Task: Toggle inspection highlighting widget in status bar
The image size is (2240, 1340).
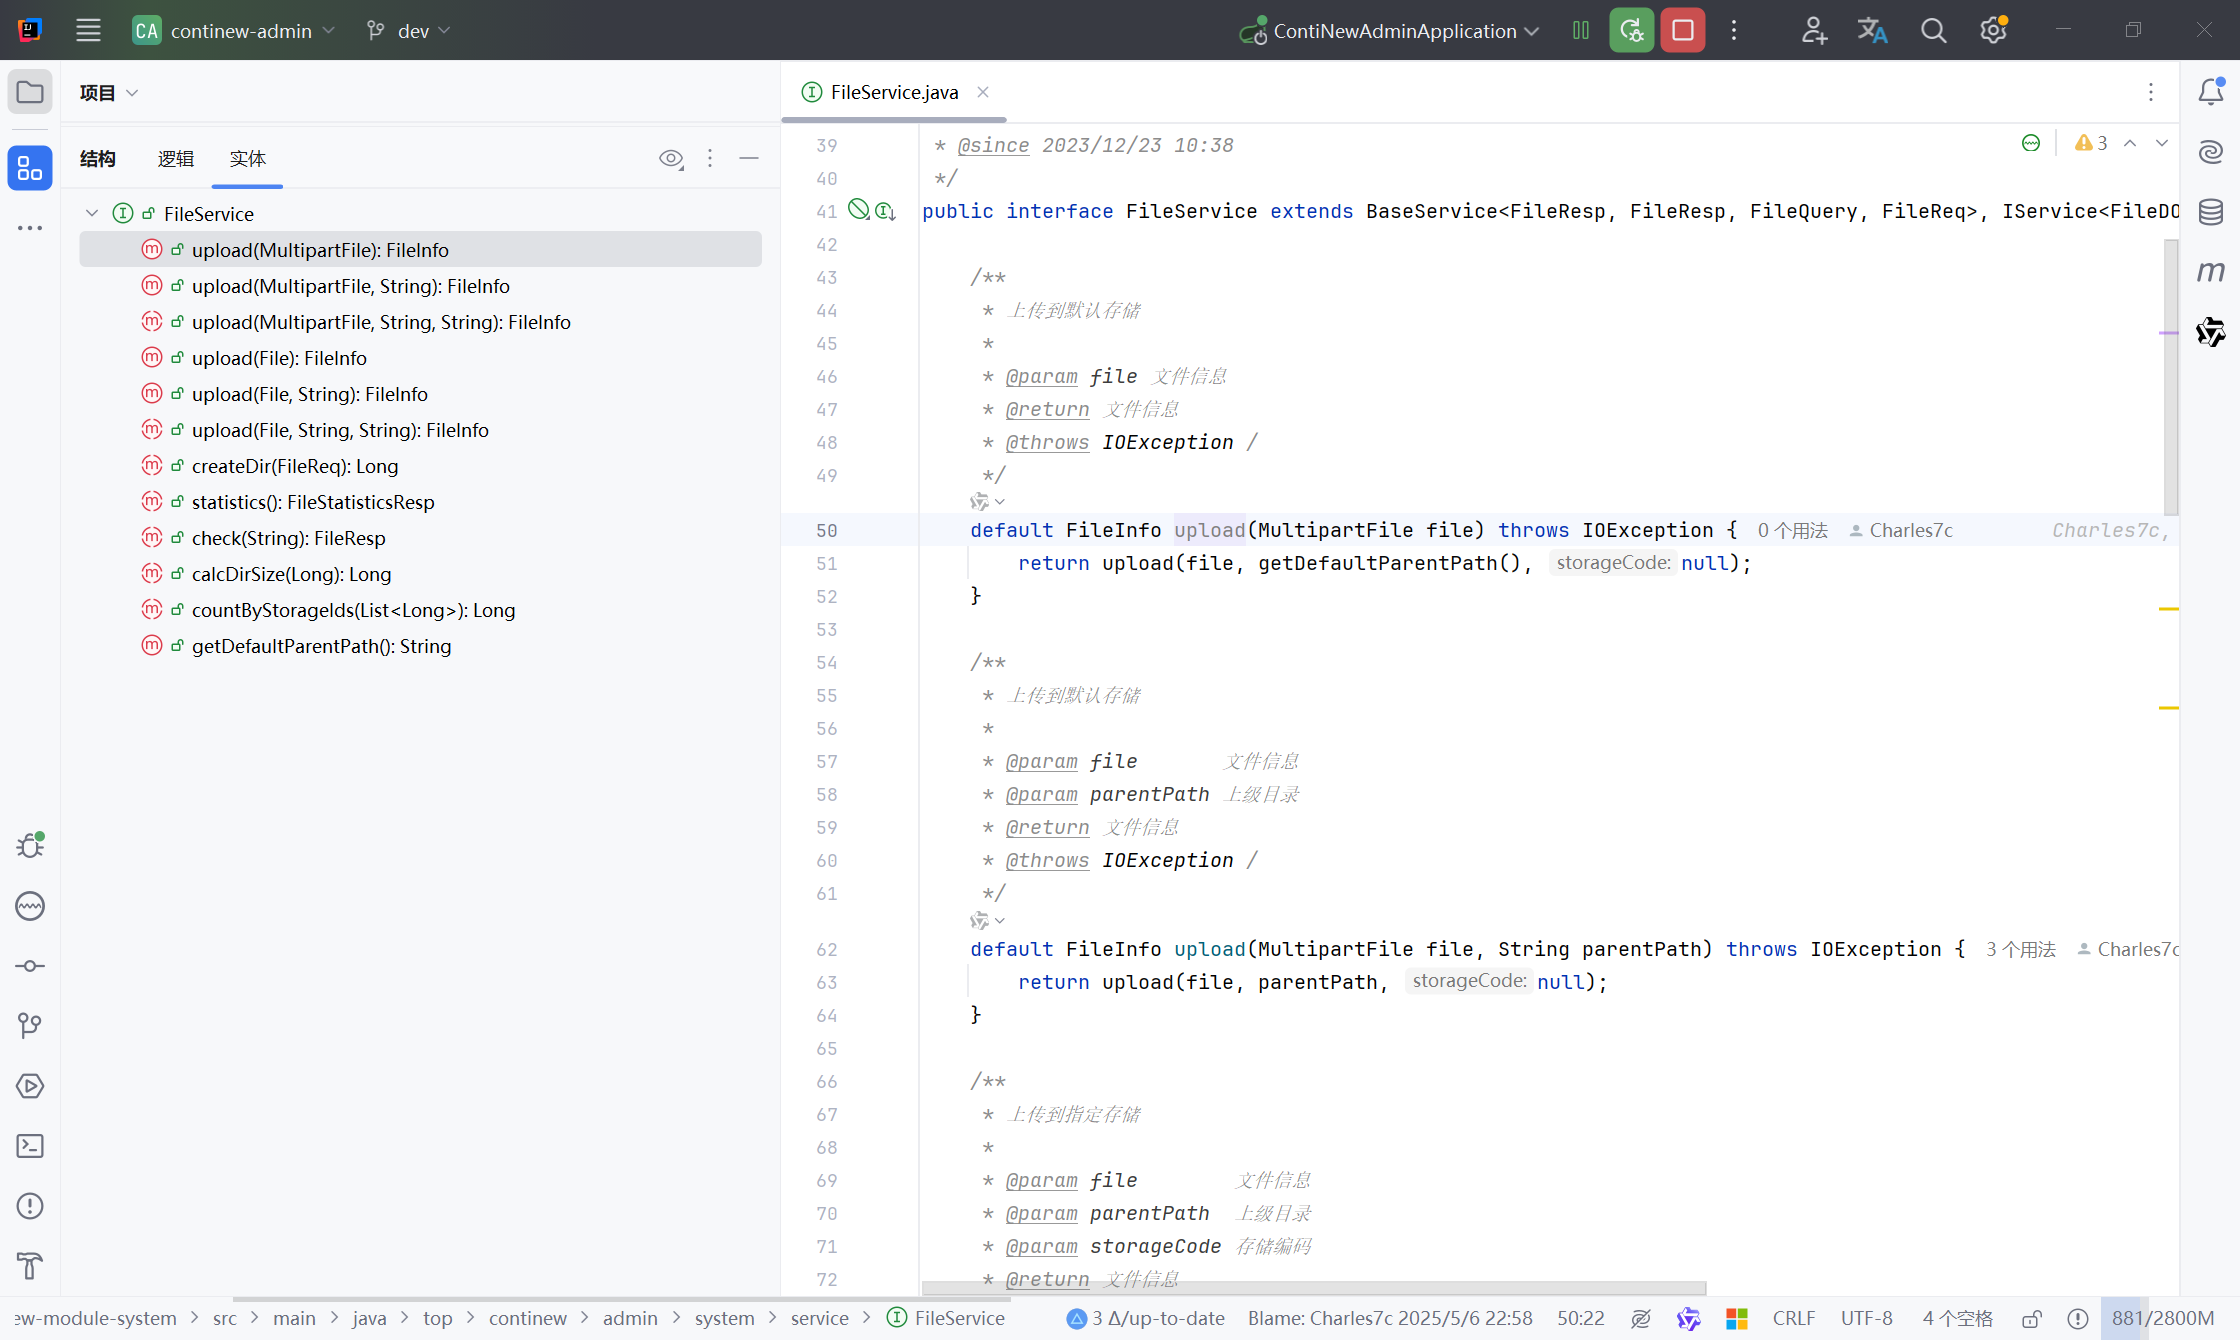Action: (x=2078, y=1319)
